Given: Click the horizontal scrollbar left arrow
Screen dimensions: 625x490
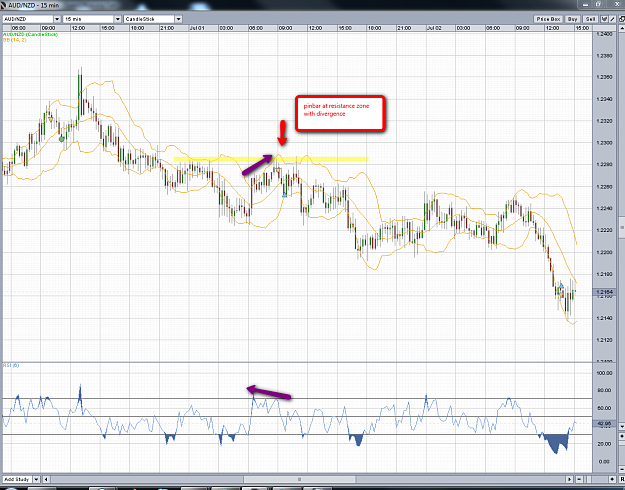Looking at the screenshot, I should tap(46, 479).
